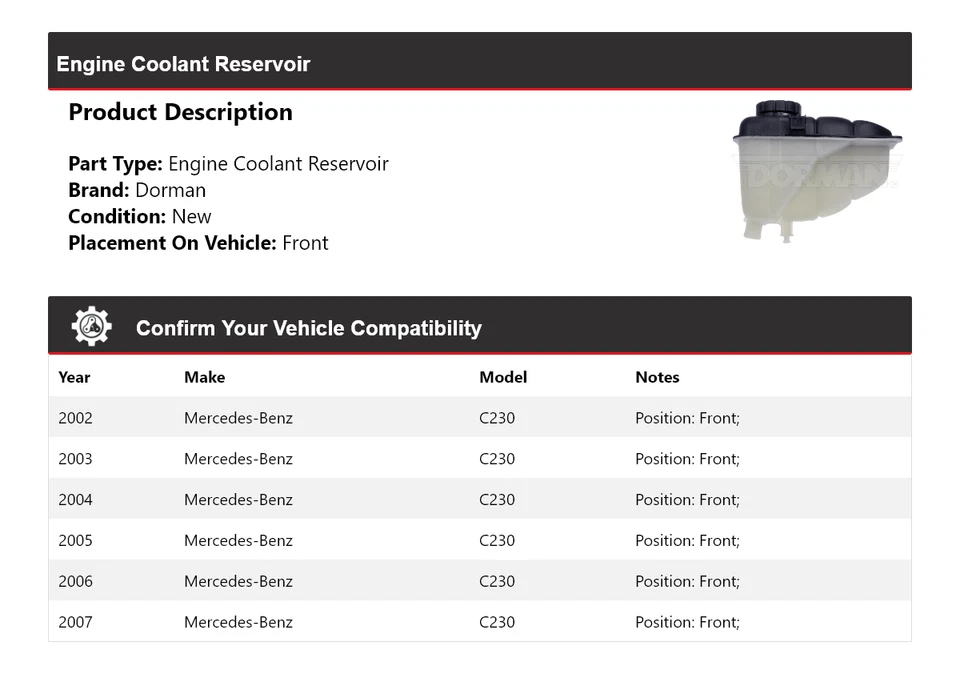This screenshot has height=674, width=960.
Task: Click the Engine Coolant Reservoir title bar
Action: [x=183, y=64]
